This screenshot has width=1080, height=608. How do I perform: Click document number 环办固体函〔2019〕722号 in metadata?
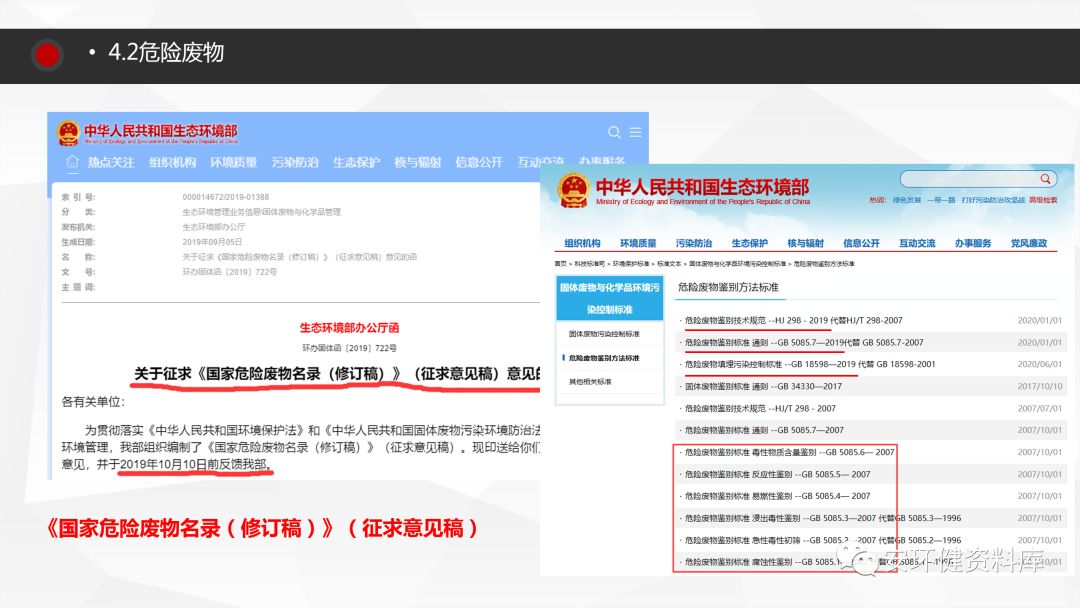click(x=229, y=272)
